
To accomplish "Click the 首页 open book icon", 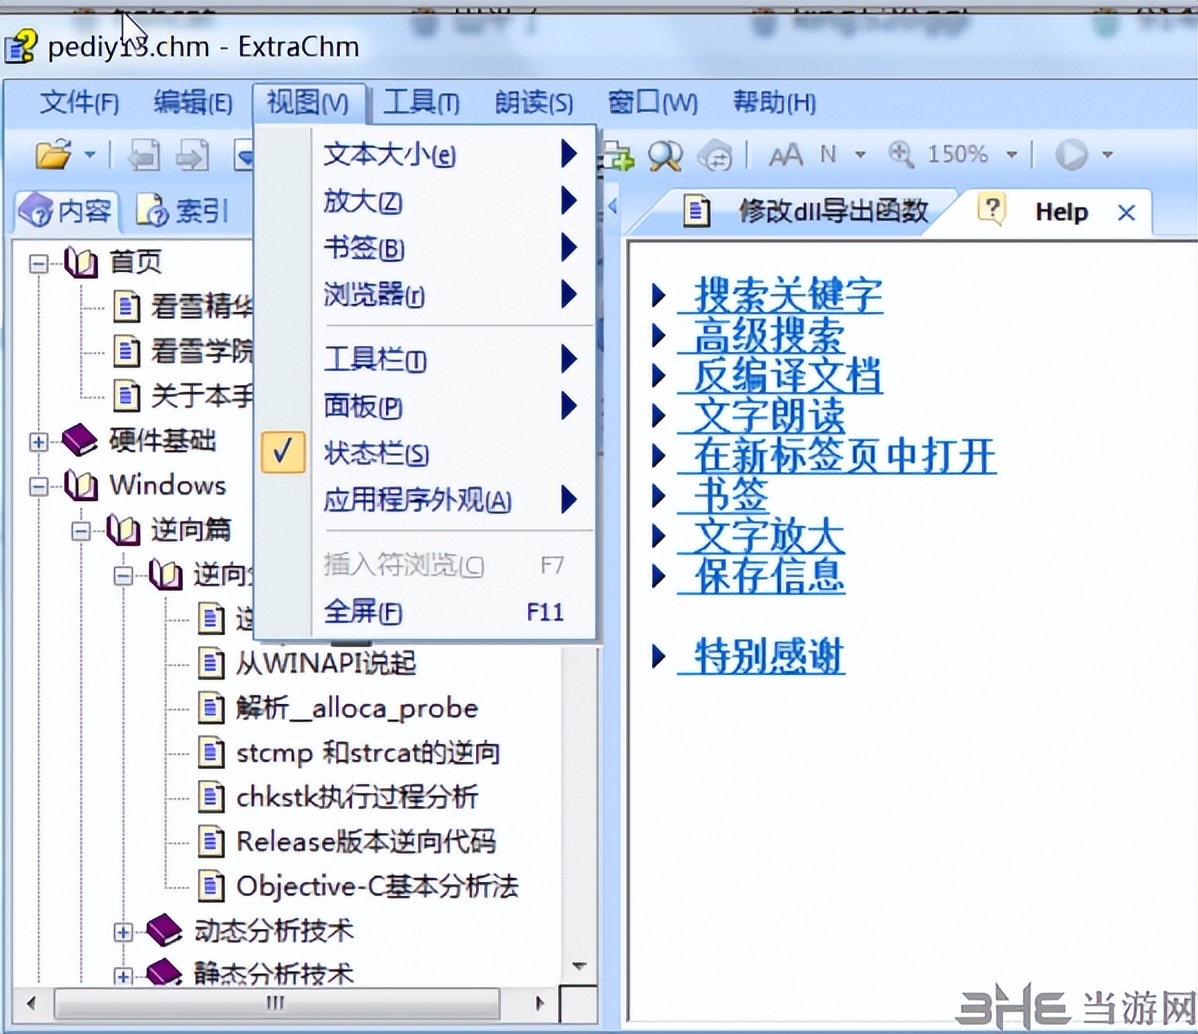I will click(81, 263).
